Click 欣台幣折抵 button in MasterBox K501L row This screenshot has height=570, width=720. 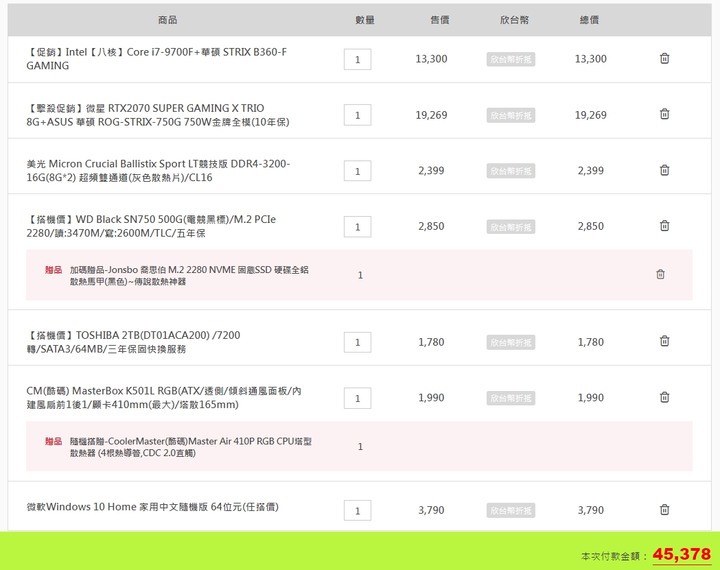click(511, 398)
